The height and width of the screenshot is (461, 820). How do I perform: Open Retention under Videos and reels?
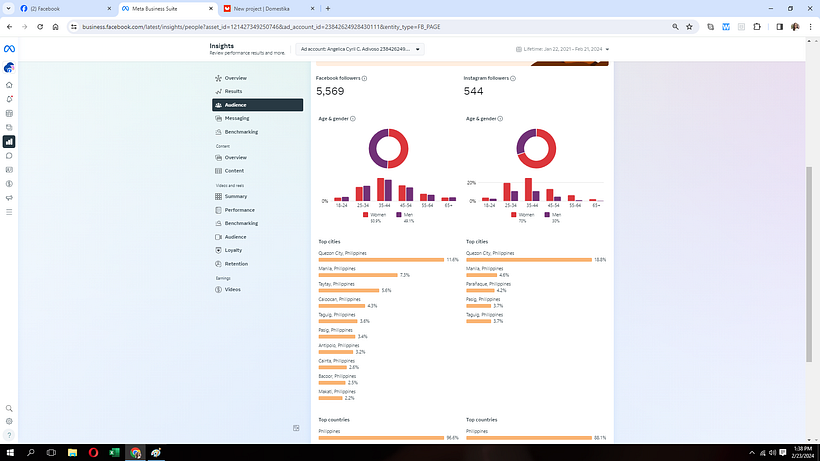(x=257, y=264)
